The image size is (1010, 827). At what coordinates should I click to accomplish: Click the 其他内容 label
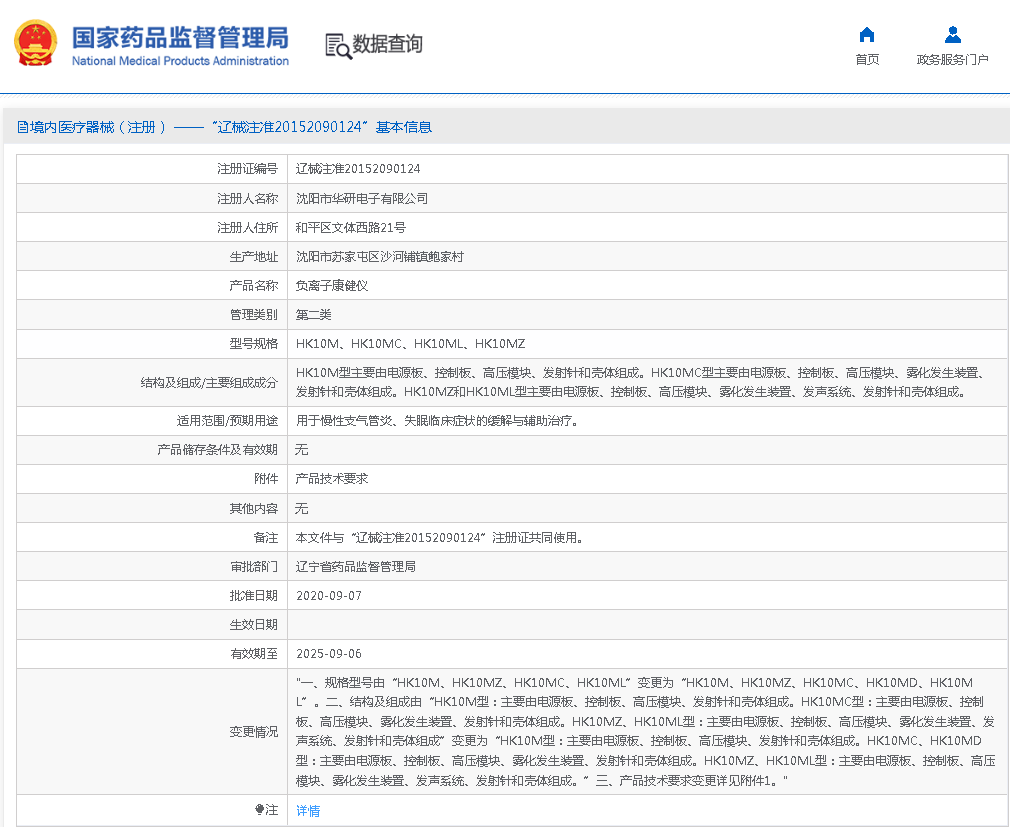[254, 508]
